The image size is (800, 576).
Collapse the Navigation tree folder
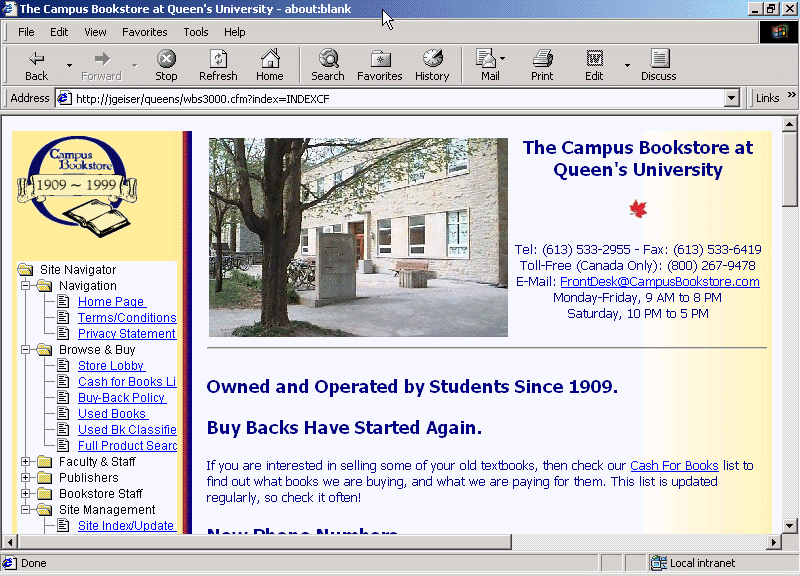point(25,286)
